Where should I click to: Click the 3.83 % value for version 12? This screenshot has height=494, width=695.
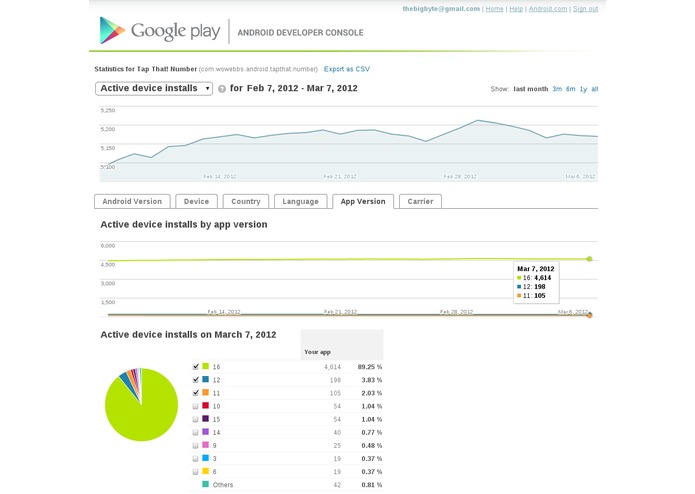[371, 380]
